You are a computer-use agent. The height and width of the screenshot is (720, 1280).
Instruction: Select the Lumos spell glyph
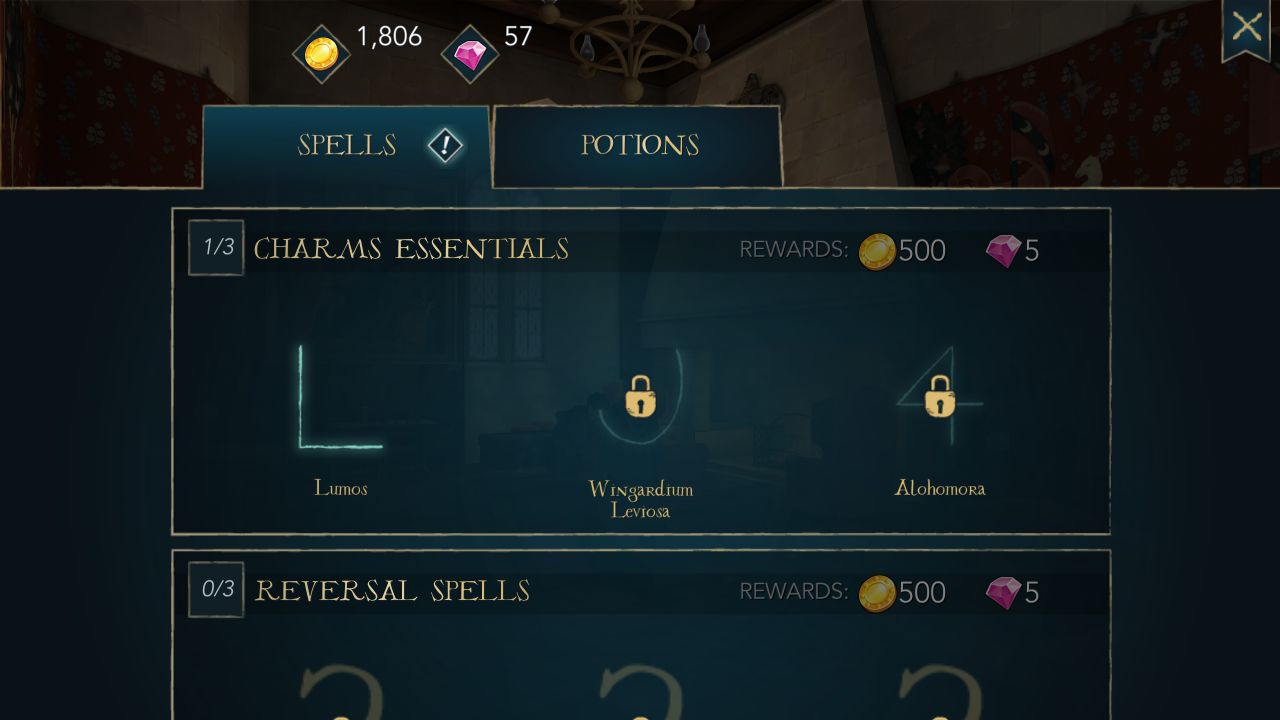tap(340, 396)
